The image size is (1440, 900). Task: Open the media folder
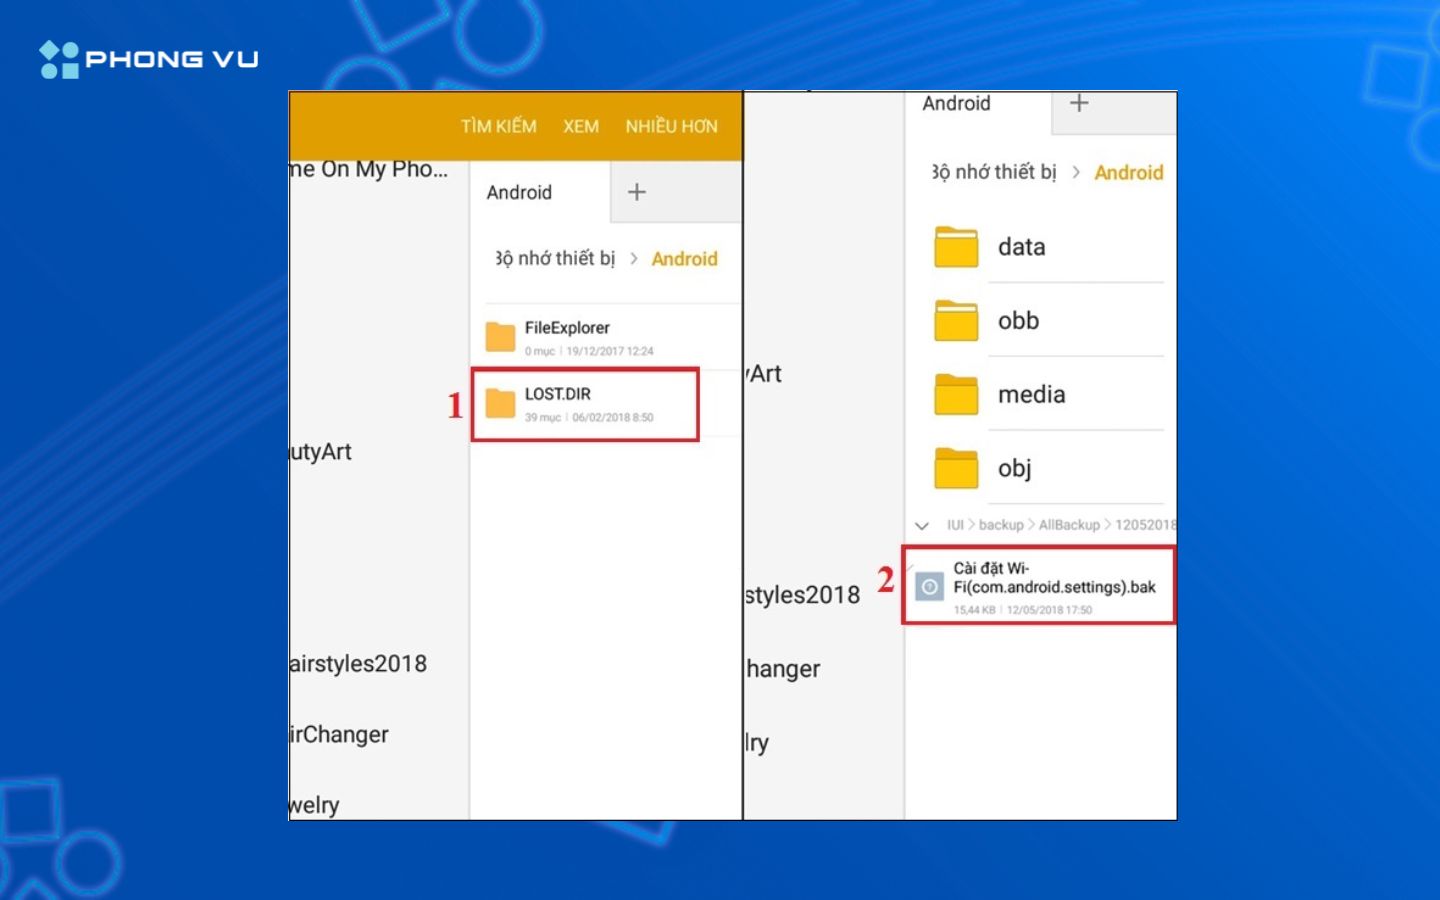click(x=1029, y=394)
